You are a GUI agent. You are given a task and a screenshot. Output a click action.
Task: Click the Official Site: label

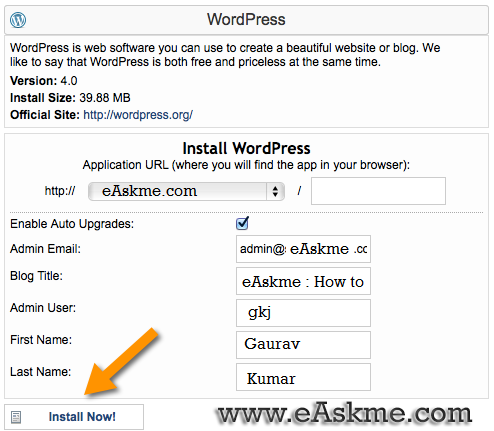point(45,115)
